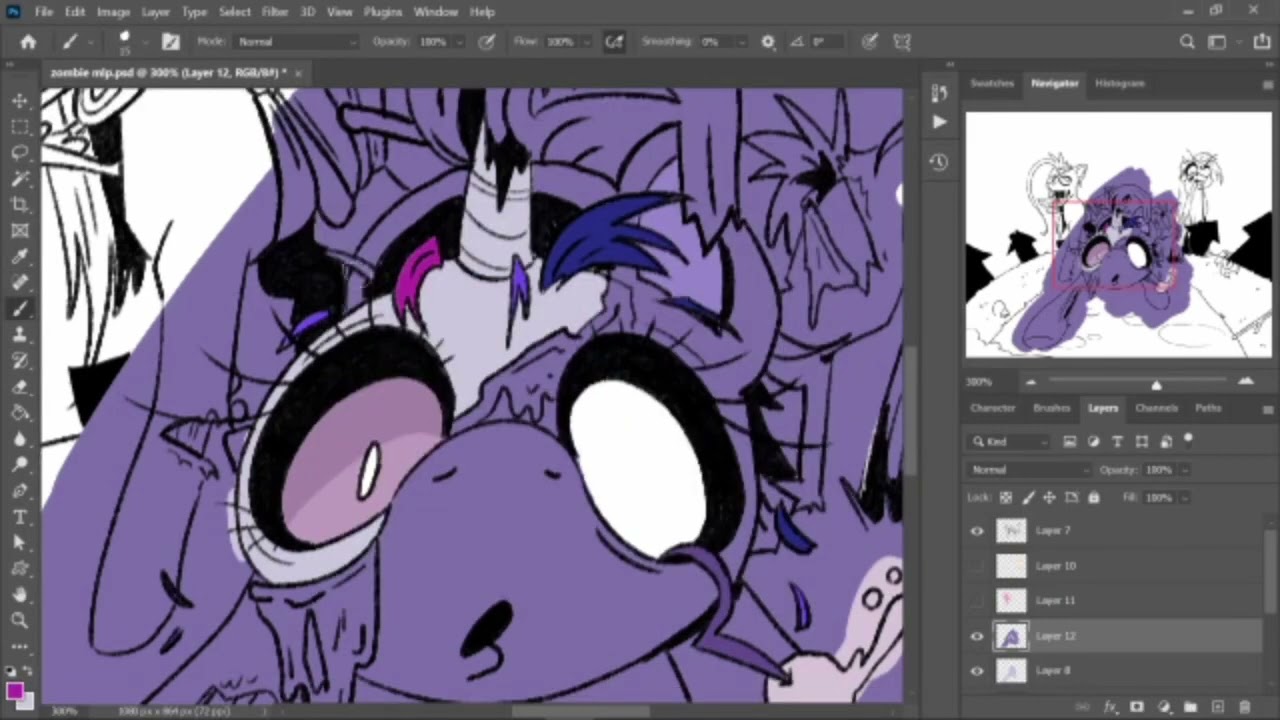The height and width of the screenshot is (720, 1280).
Task: Click the Navigator zoom slider handle
Action: click(1156, 384)
